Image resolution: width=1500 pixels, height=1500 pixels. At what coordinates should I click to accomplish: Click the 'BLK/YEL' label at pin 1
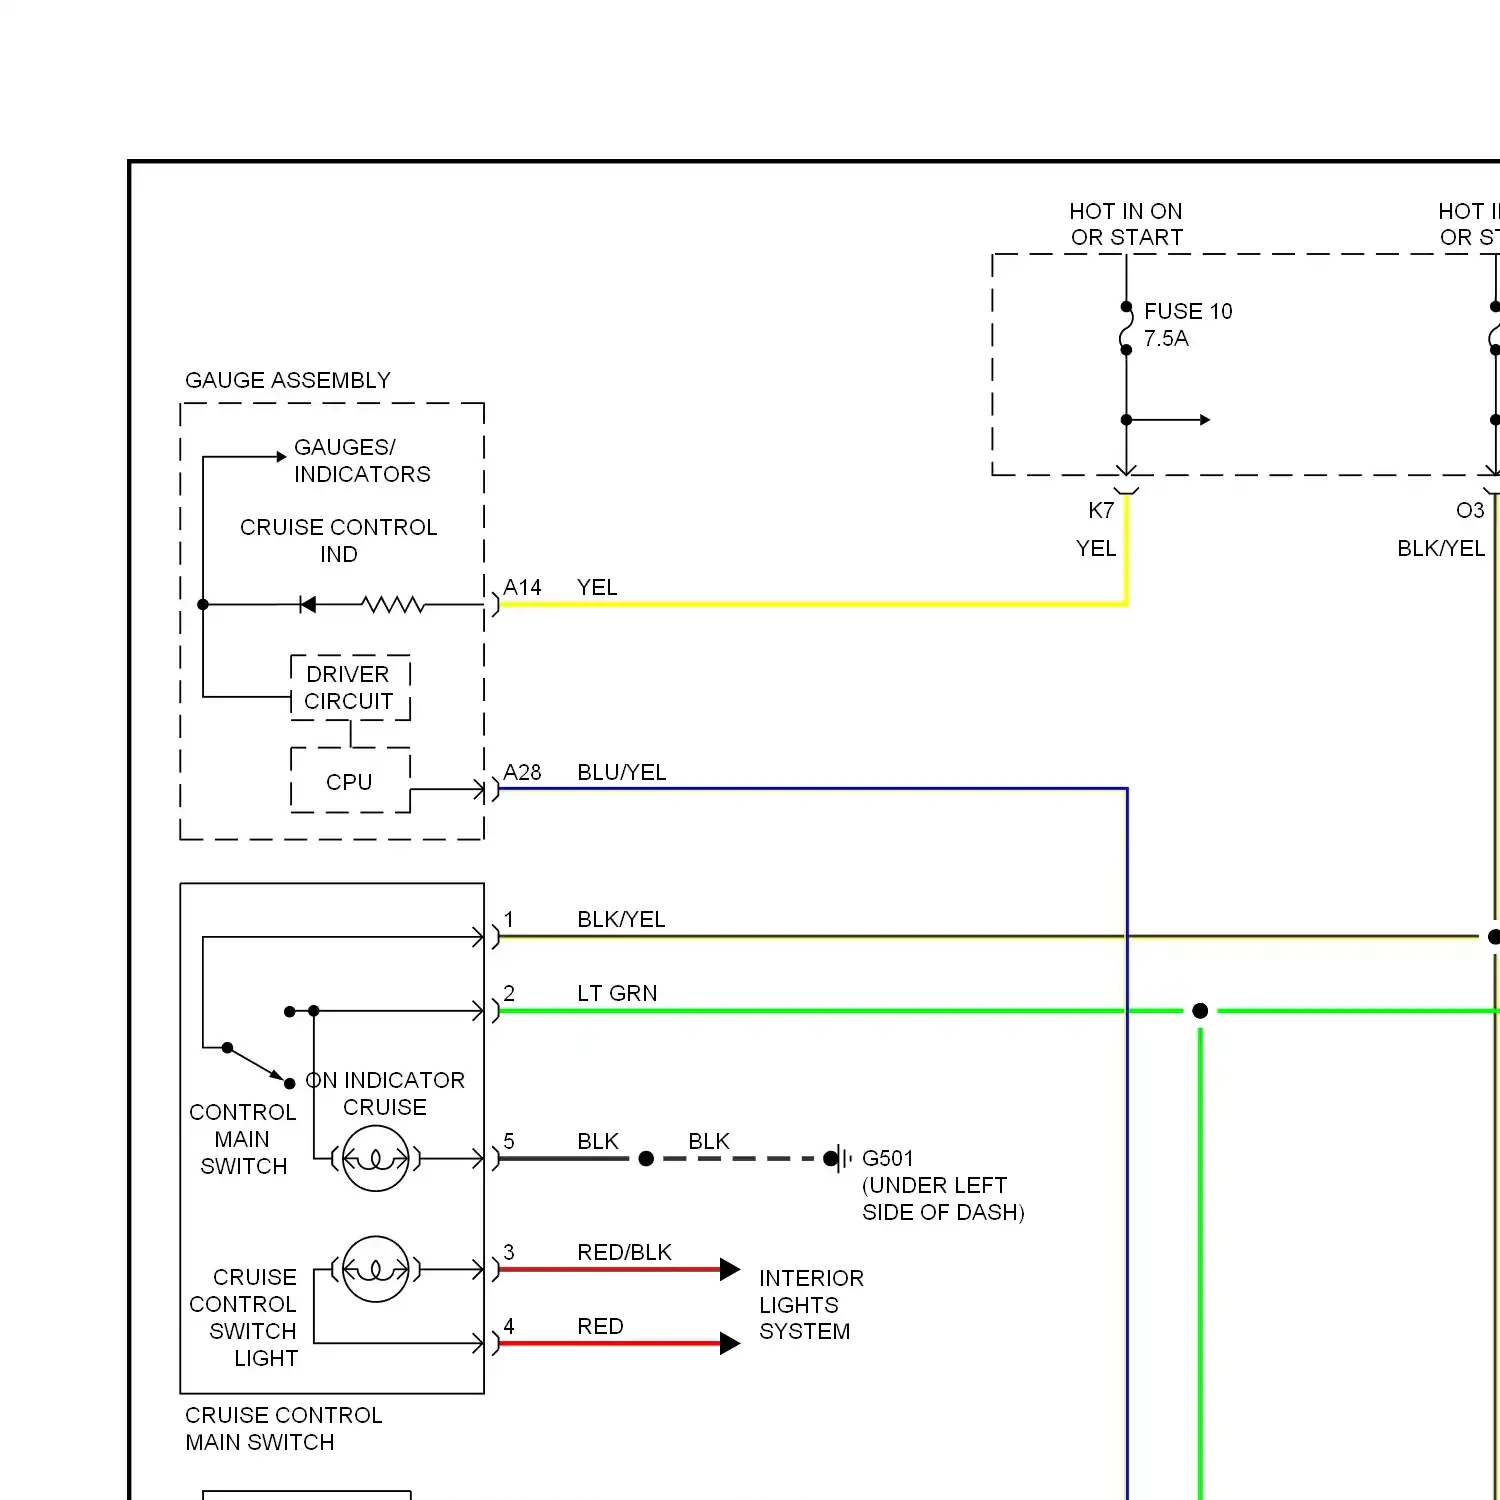(621, 919)
